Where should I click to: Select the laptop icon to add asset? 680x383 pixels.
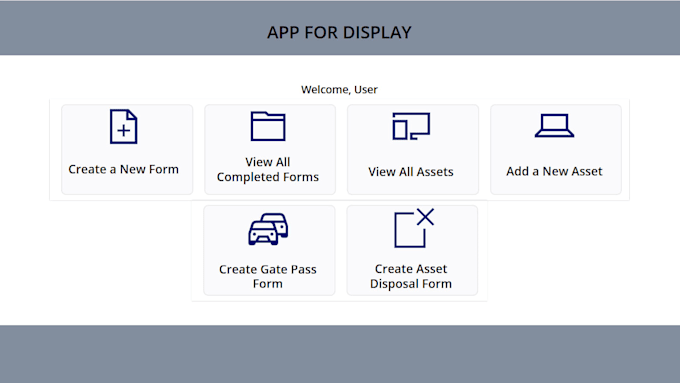coord(554,126)
